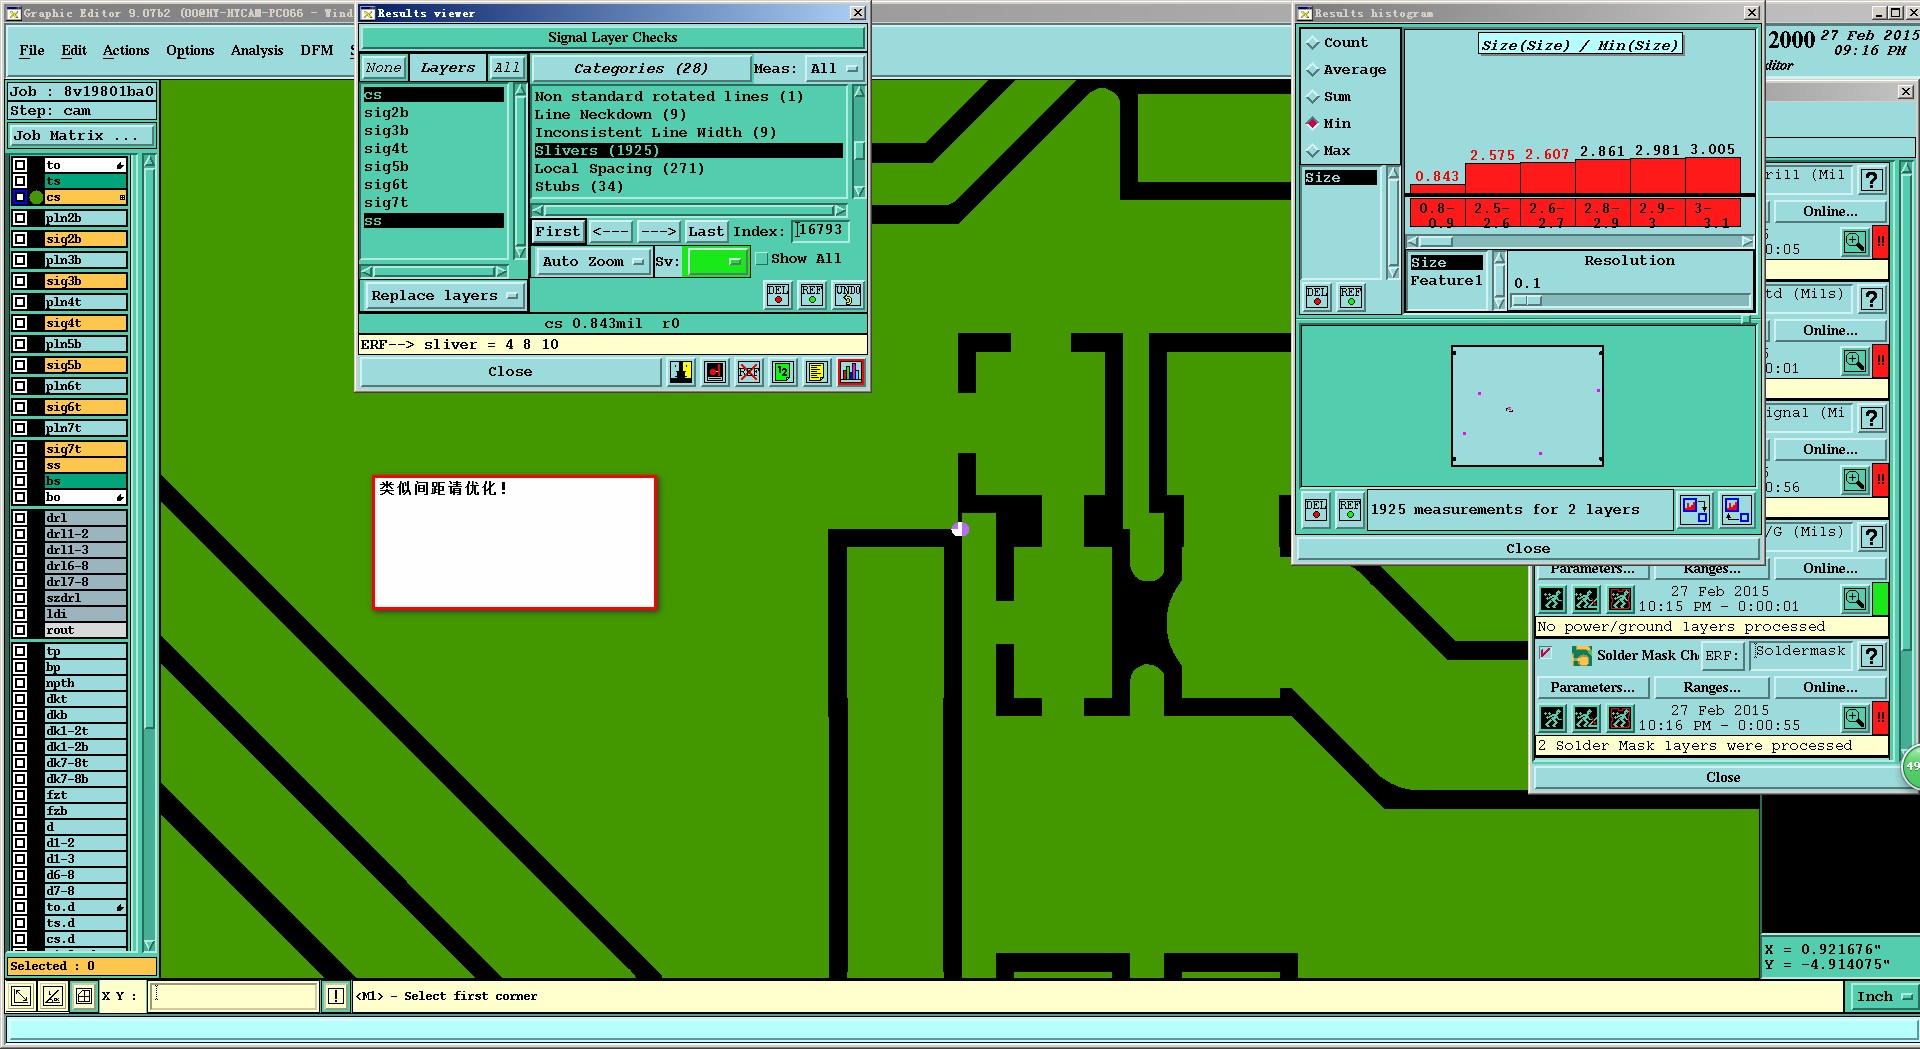Click the down-arrow histogram transfer icon

[1695, 510]
